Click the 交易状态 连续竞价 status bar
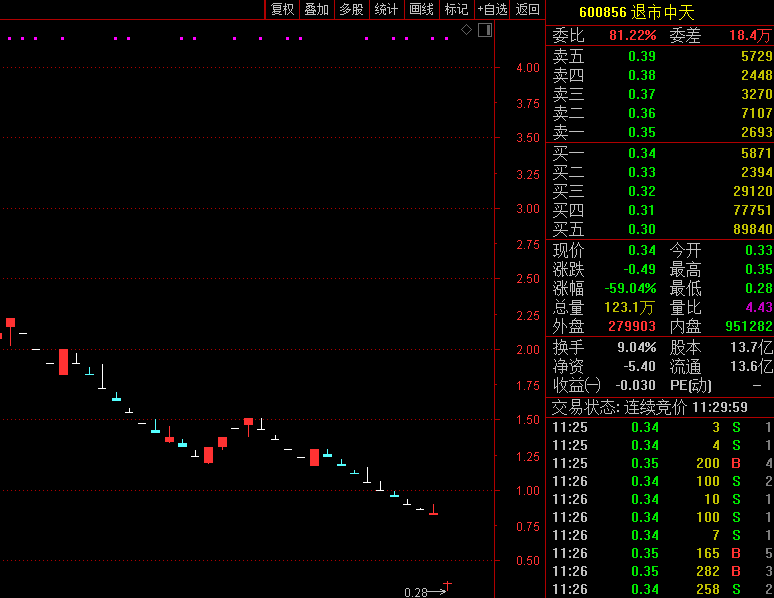Screen dimensions: 774x598 [660, 408]
